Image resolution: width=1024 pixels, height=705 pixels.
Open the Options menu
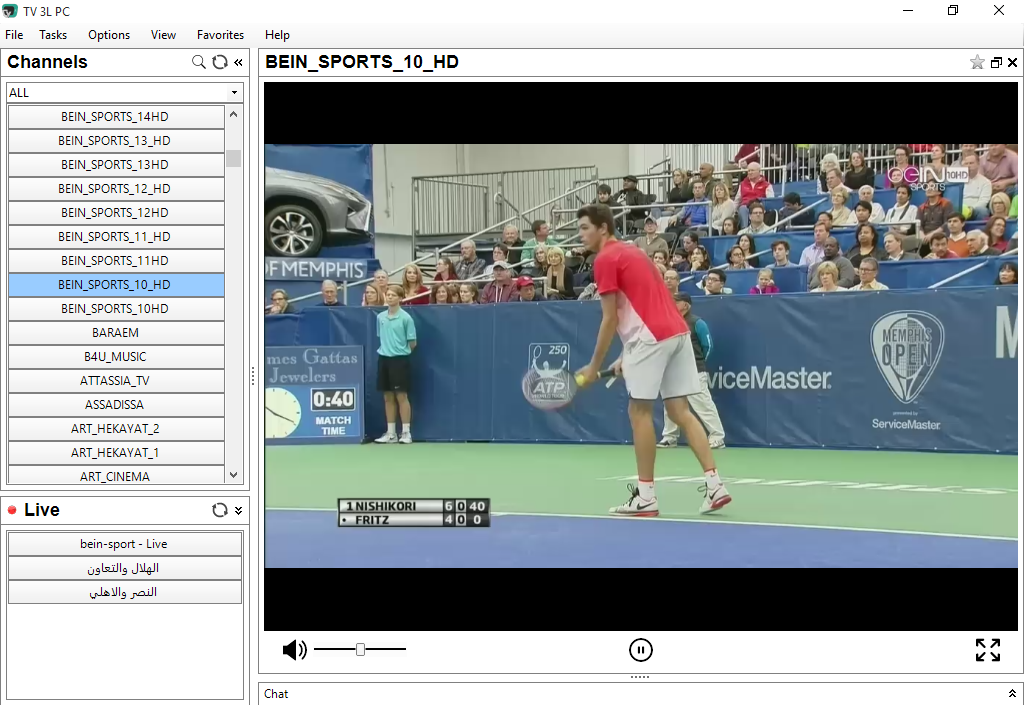(x=109, y=35)
